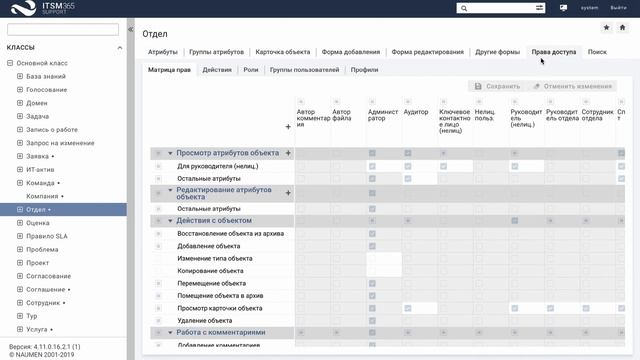Toggle Аудитор checkbox for Просмотр карточки объекта

click(x=408, y=308)
